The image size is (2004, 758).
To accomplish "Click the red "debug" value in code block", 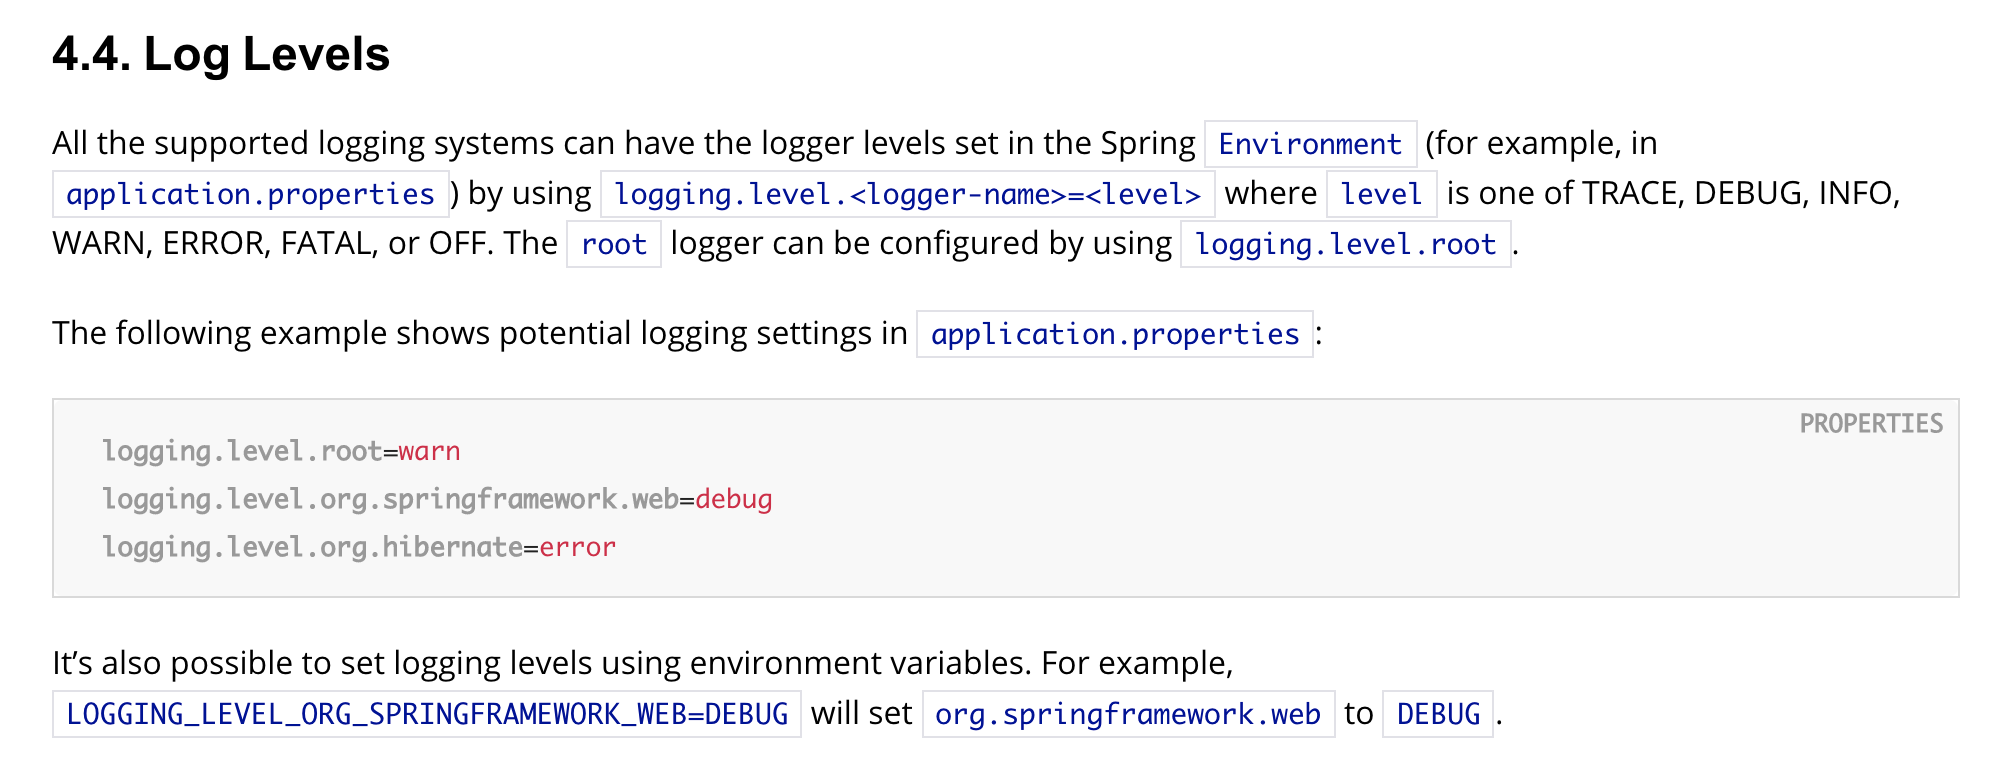I will [x=734, y=499].
